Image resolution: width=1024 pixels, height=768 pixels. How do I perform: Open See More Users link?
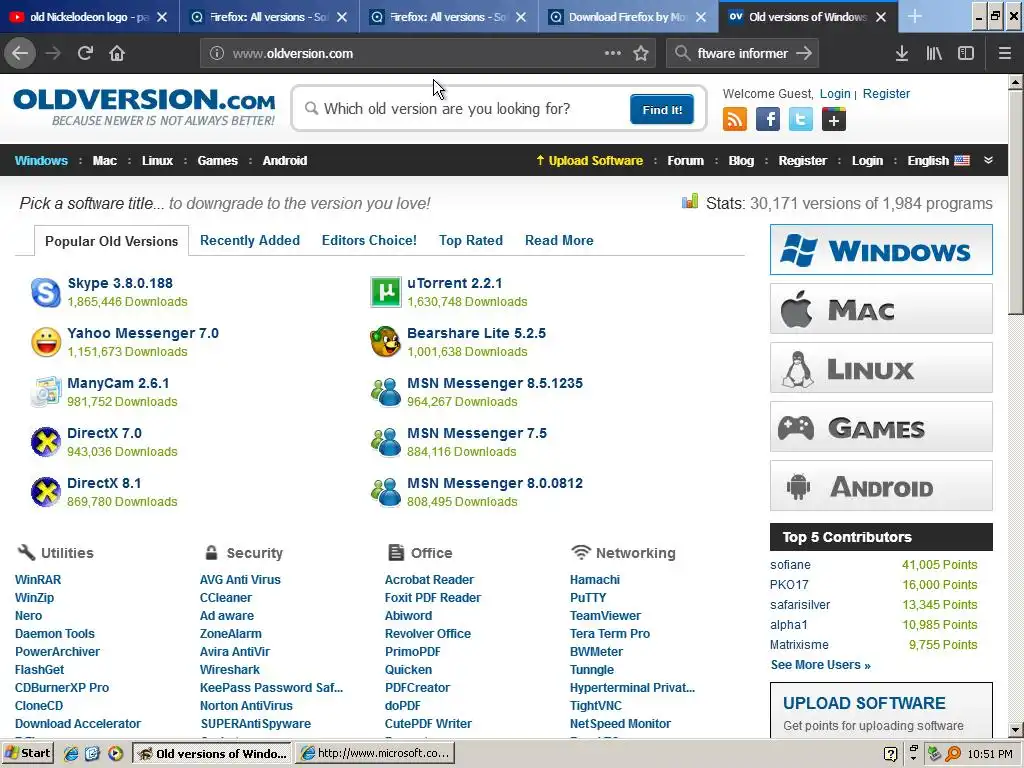tap(820, 665)
